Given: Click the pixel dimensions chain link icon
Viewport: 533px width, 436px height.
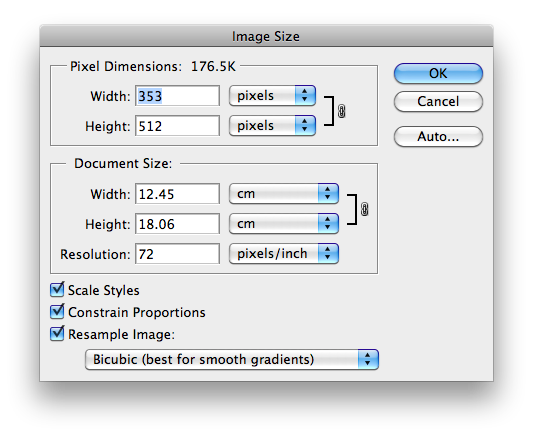Looking at the screenshot, I should coord(341,111).
